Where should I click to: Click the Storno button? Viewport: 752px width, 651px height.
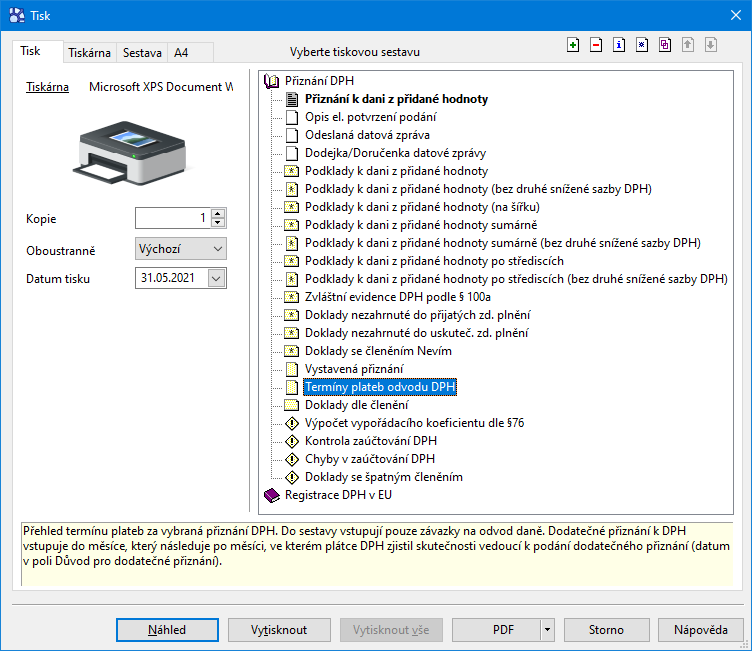(x=606, y=630)
